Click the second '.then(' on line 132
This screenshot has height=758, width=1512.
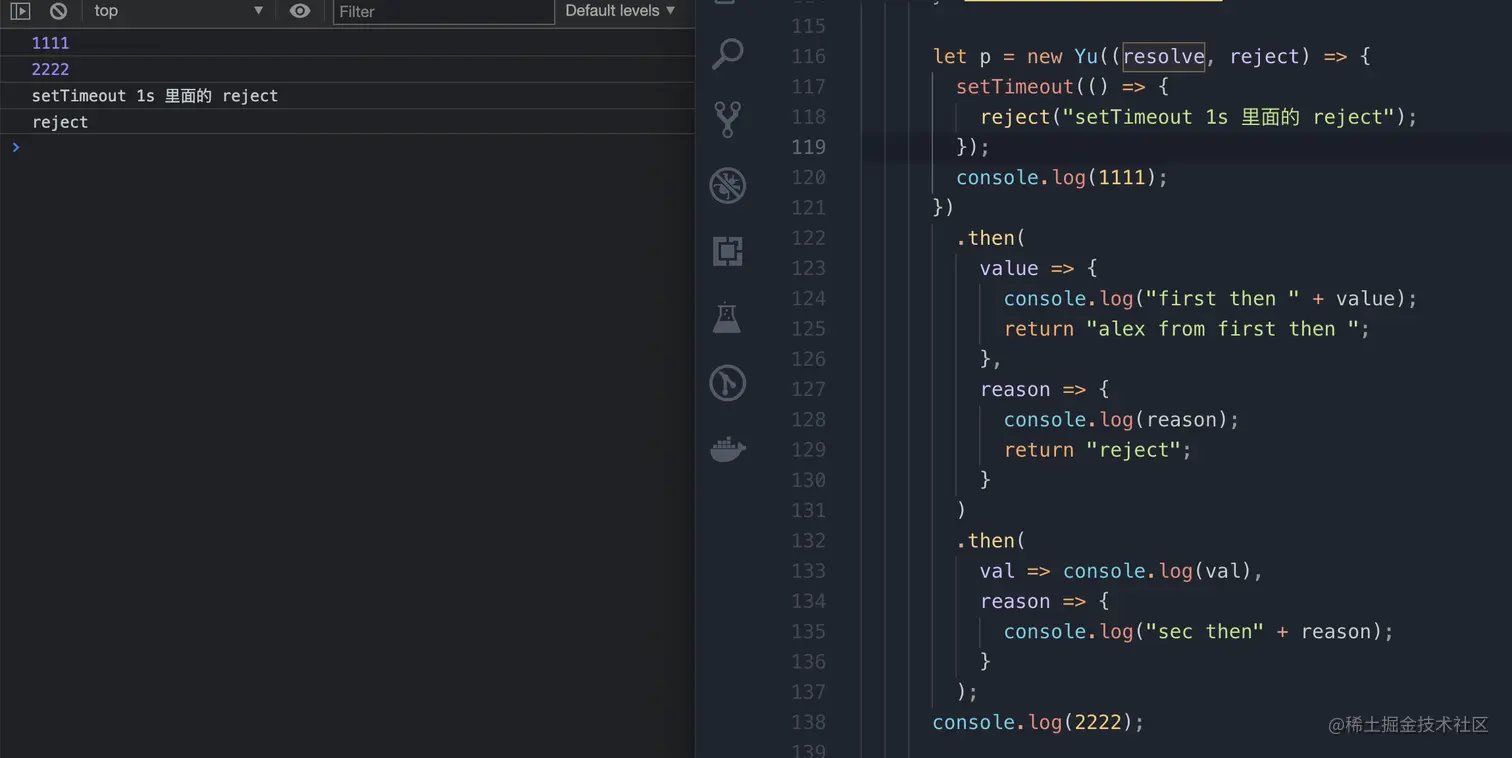[x=991, y=540]
